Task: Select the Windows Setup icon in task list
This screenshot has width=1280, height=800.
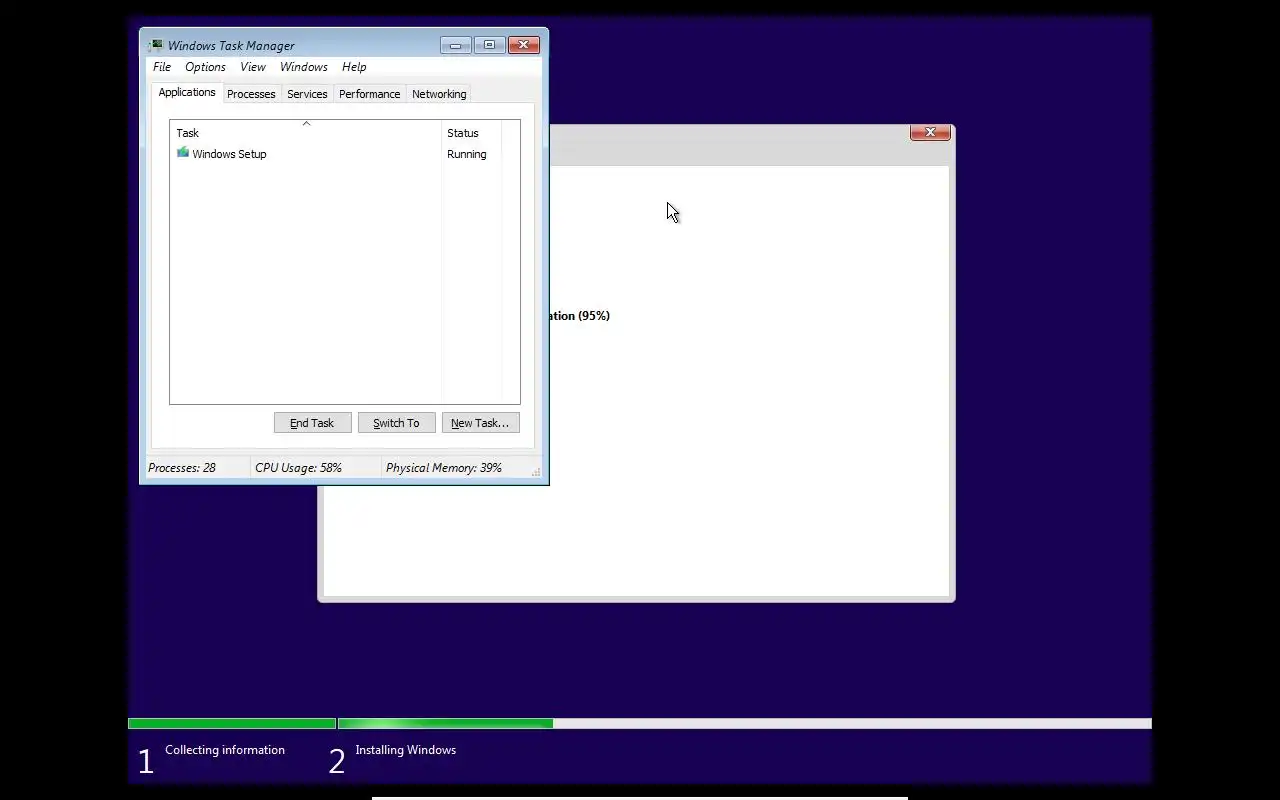Action: tap(183, 153)
